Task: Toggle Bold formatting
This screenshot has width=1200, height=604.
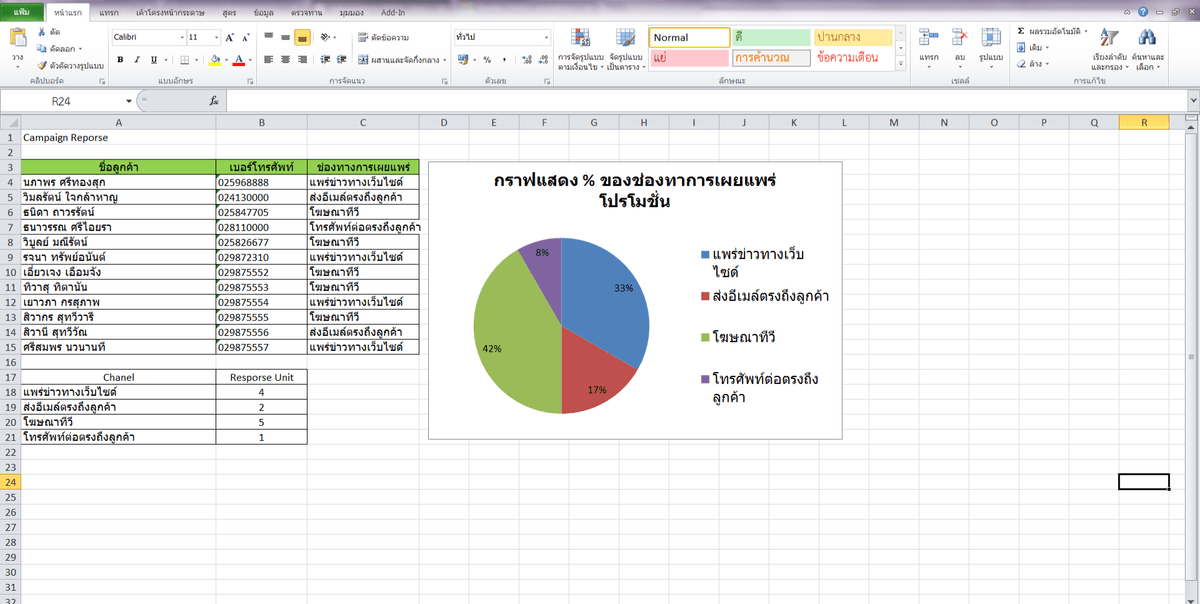Action: (x=121, y=60)
